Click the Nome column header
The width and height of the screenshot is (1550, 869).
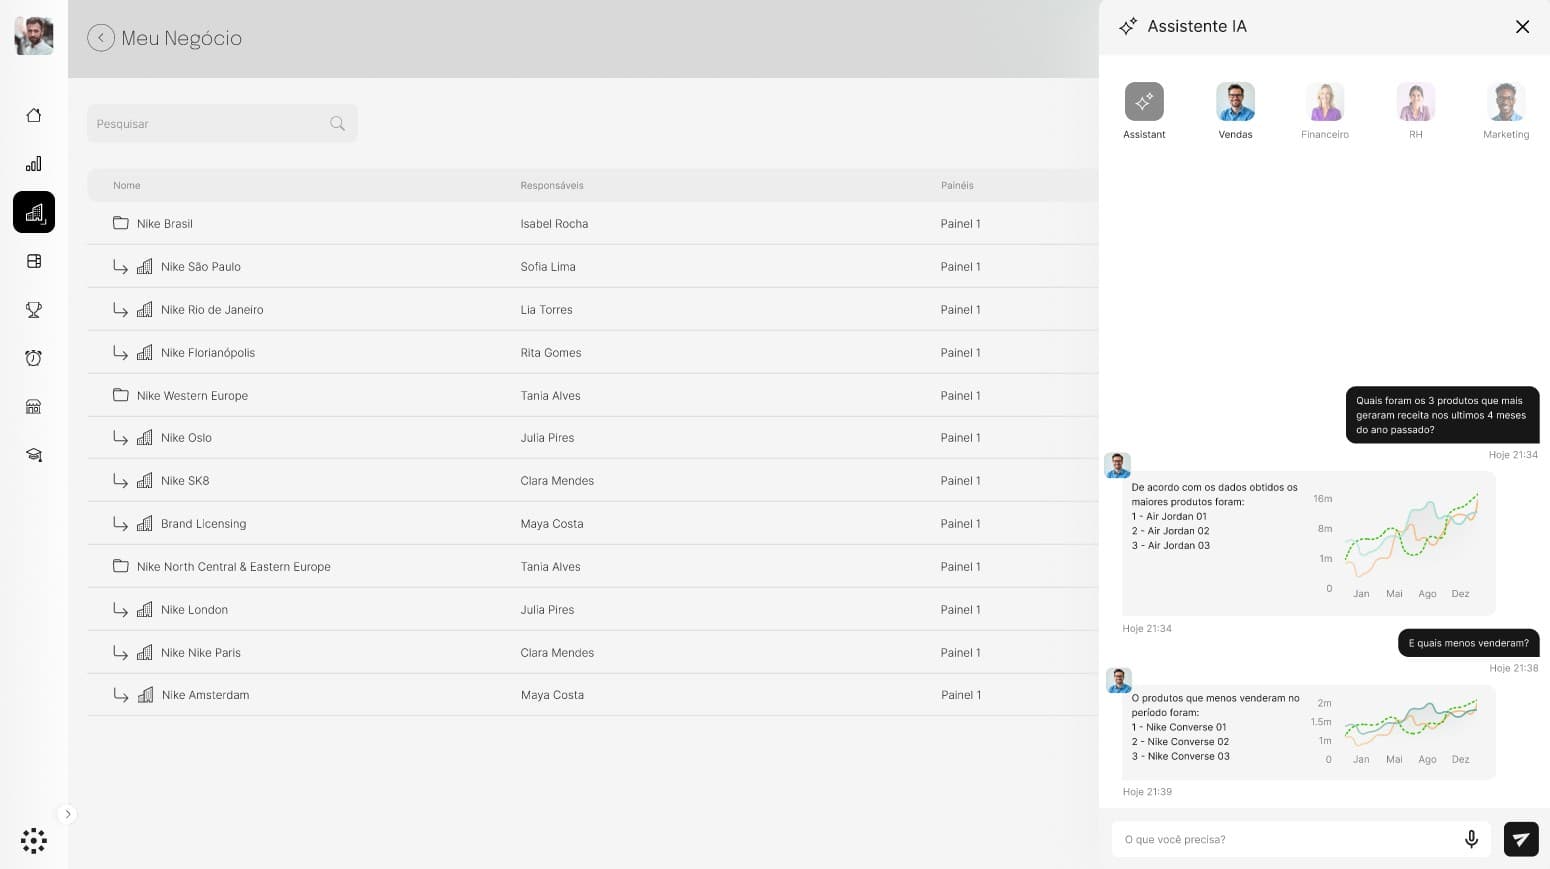point(126,186)
